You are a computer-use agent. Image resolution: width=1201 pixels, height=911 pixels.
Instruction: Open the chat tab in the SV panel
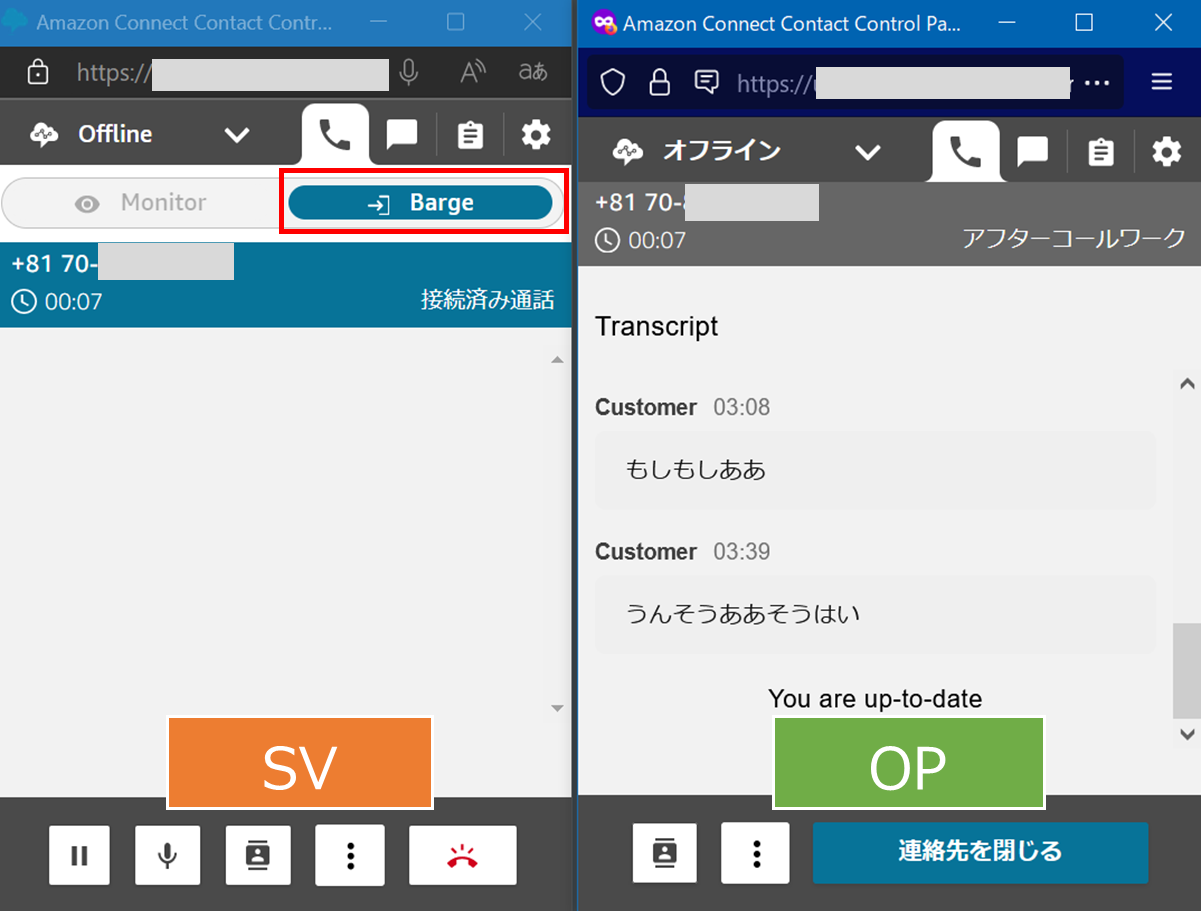click(402, 135)
